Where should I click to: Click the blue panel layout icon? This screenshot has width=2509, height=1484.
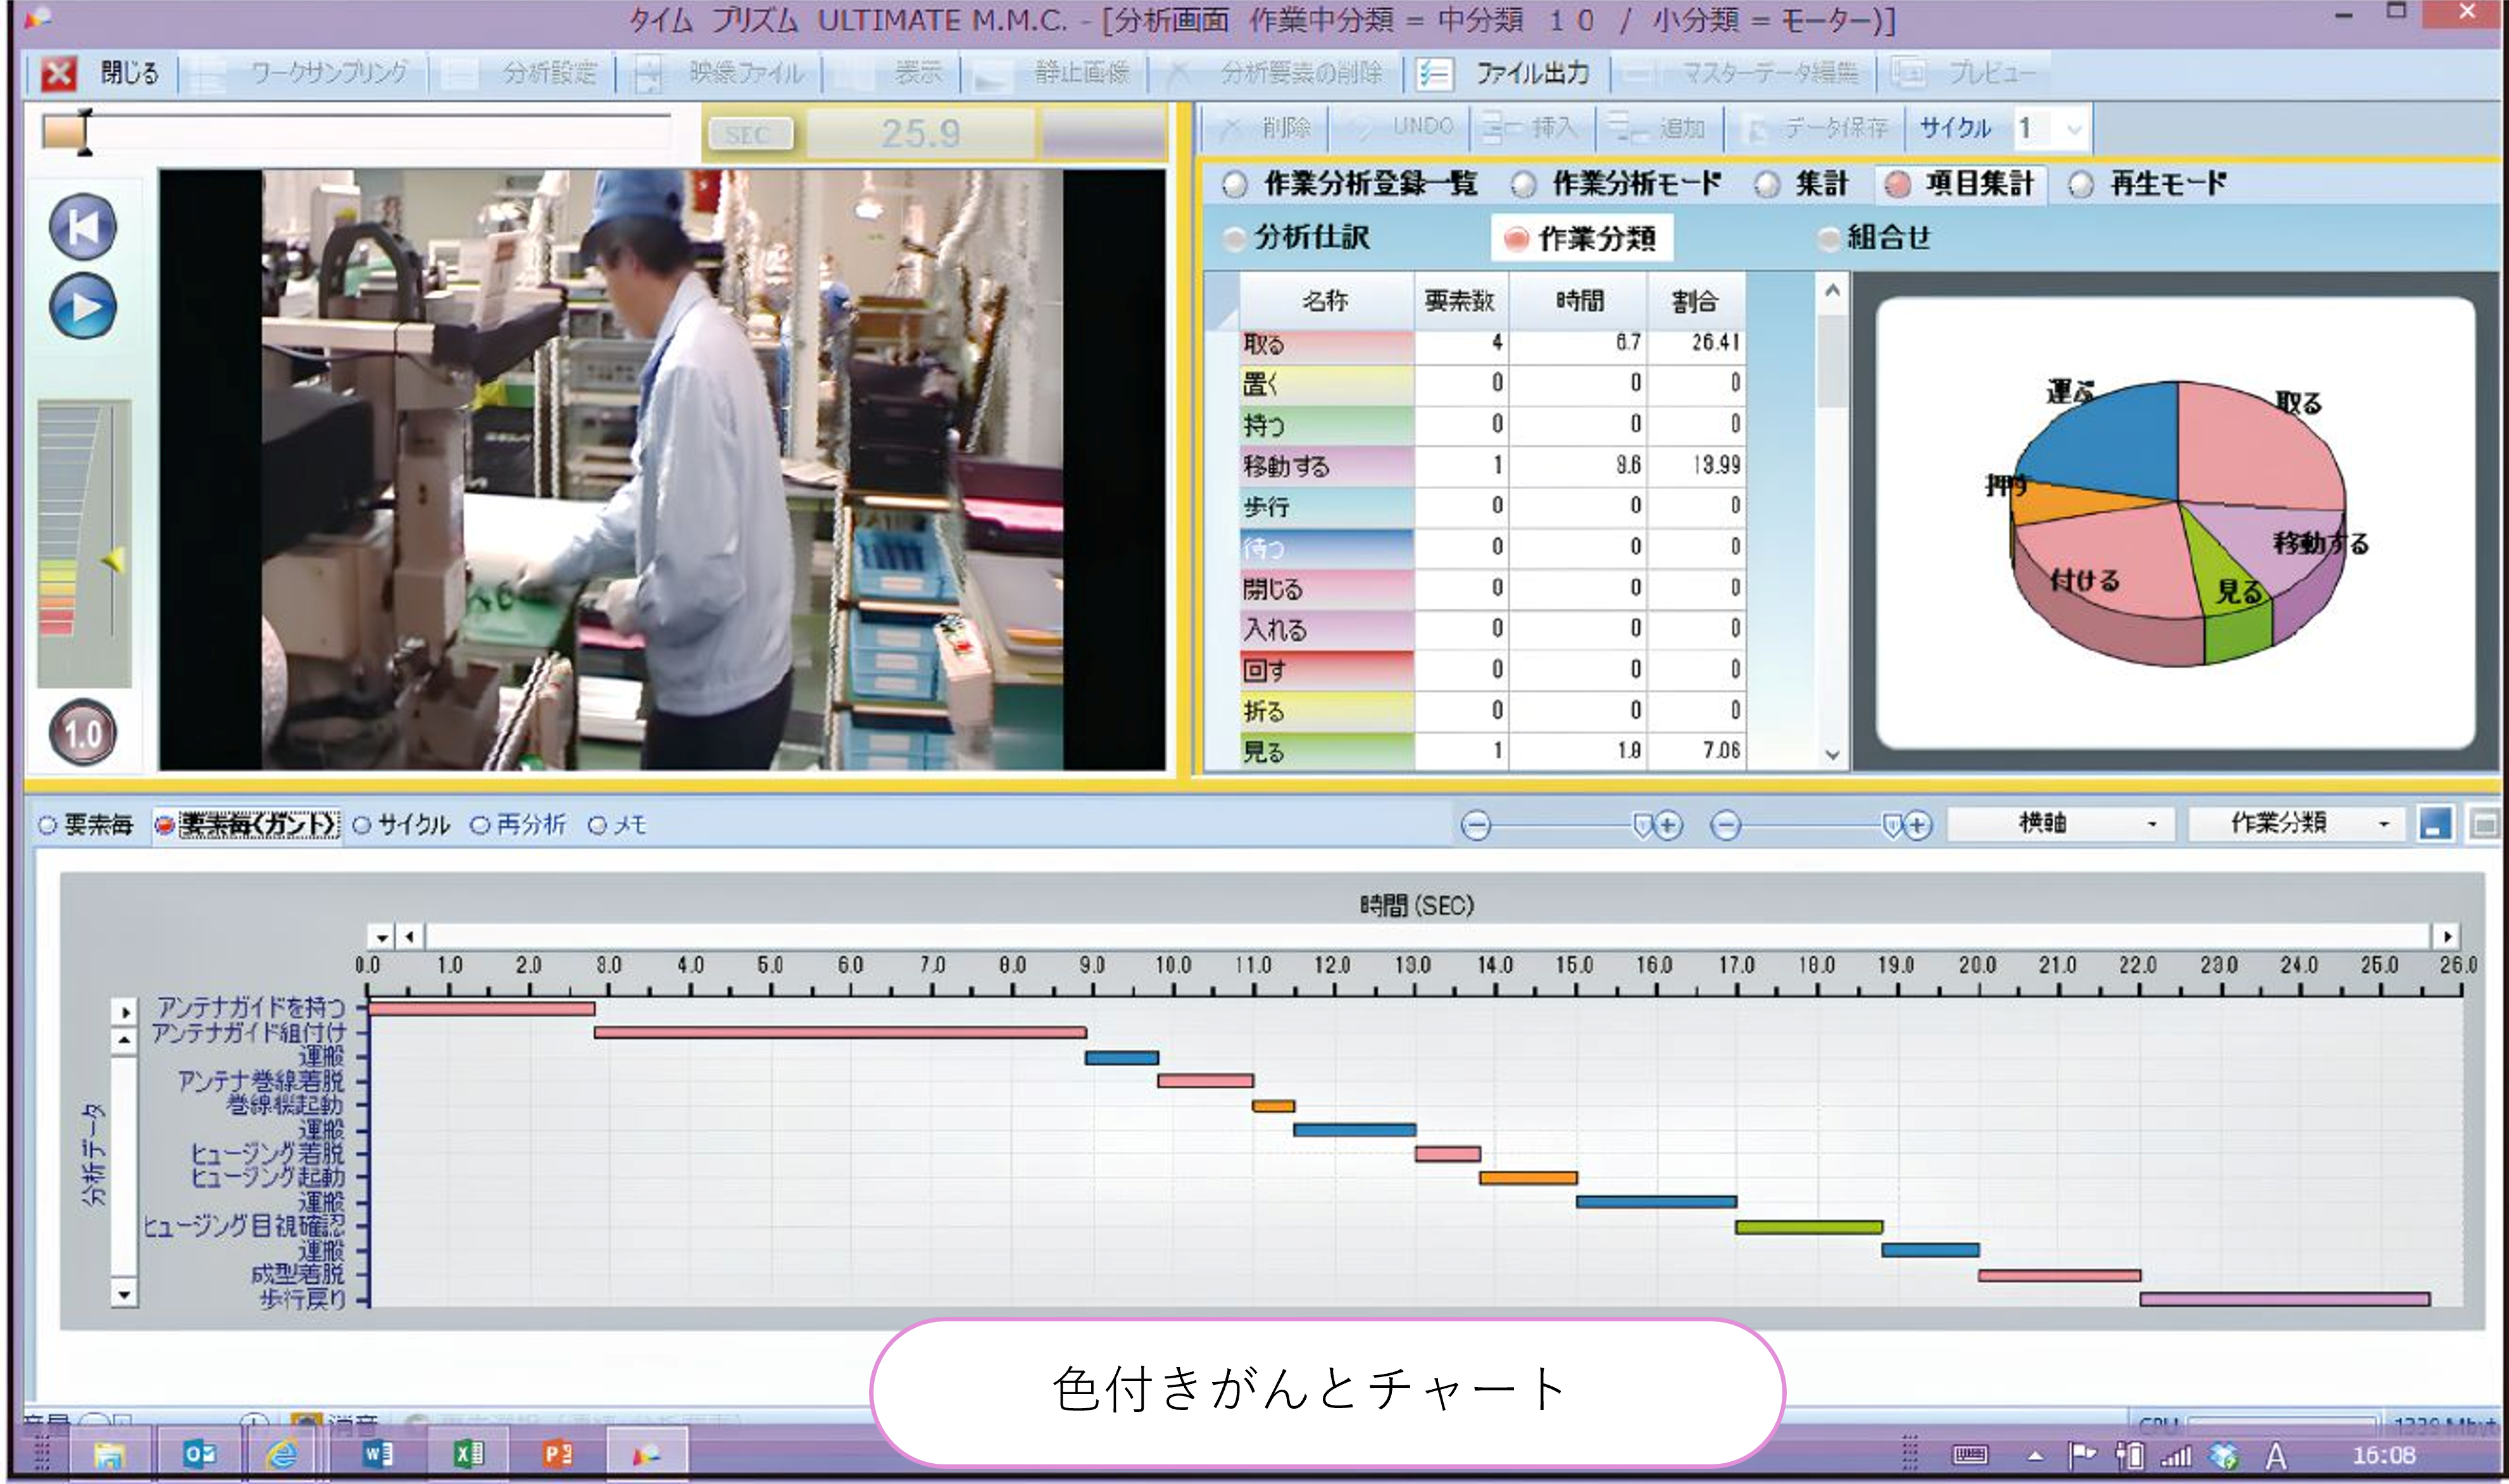tap(2435, 825)
